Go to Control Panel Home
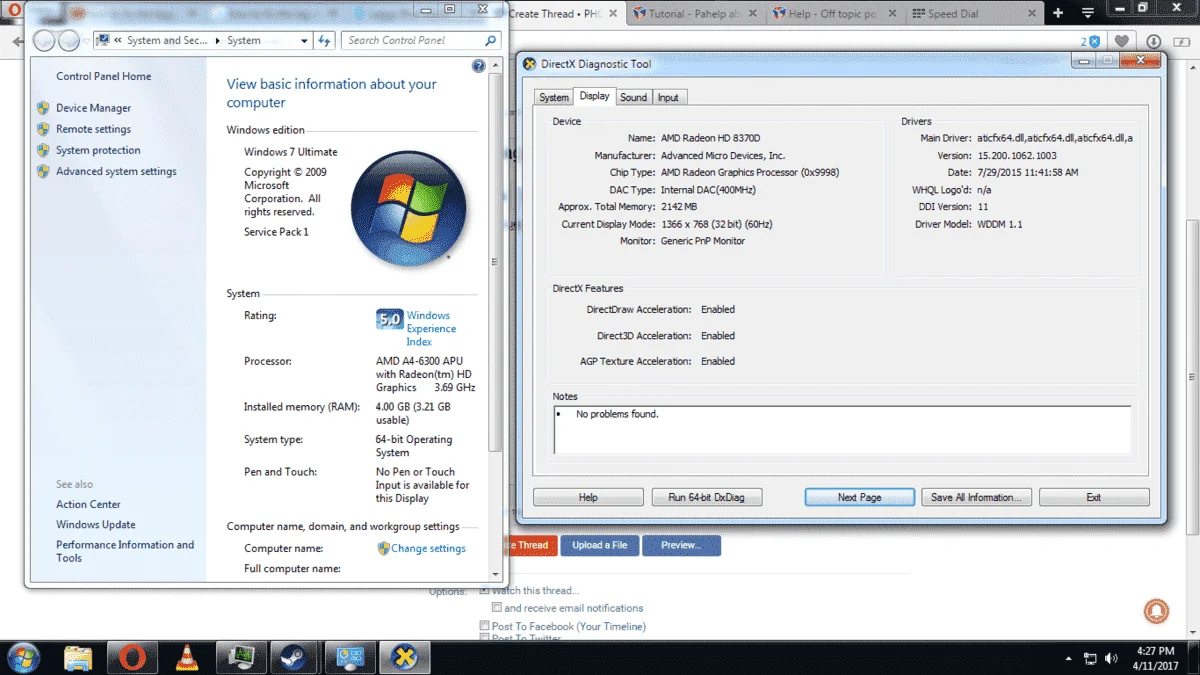The height and width of the screenshot is (675, 1200). click(104, 76)
